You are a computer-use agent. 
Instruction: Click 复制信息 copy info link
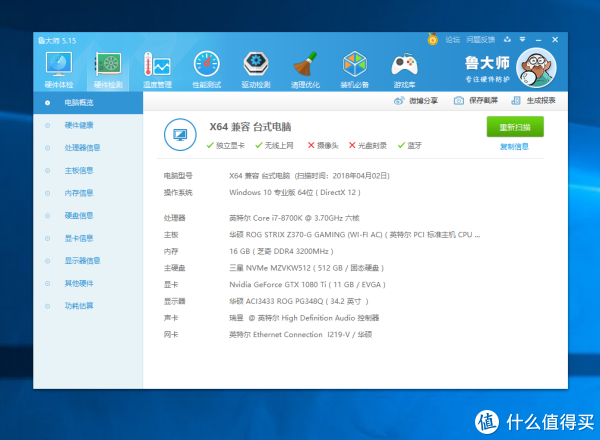coord(514,147)
